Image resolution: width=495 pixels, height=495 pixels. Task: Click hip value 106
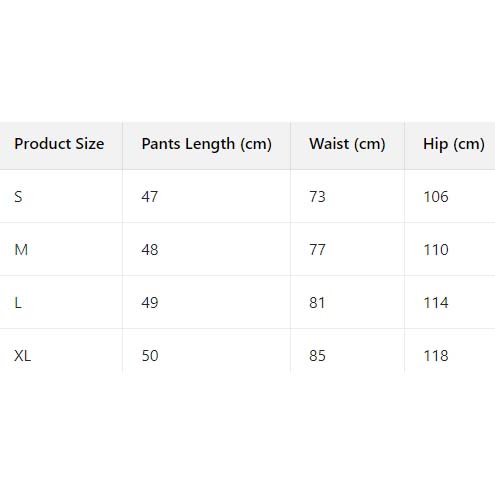(436, 197)
